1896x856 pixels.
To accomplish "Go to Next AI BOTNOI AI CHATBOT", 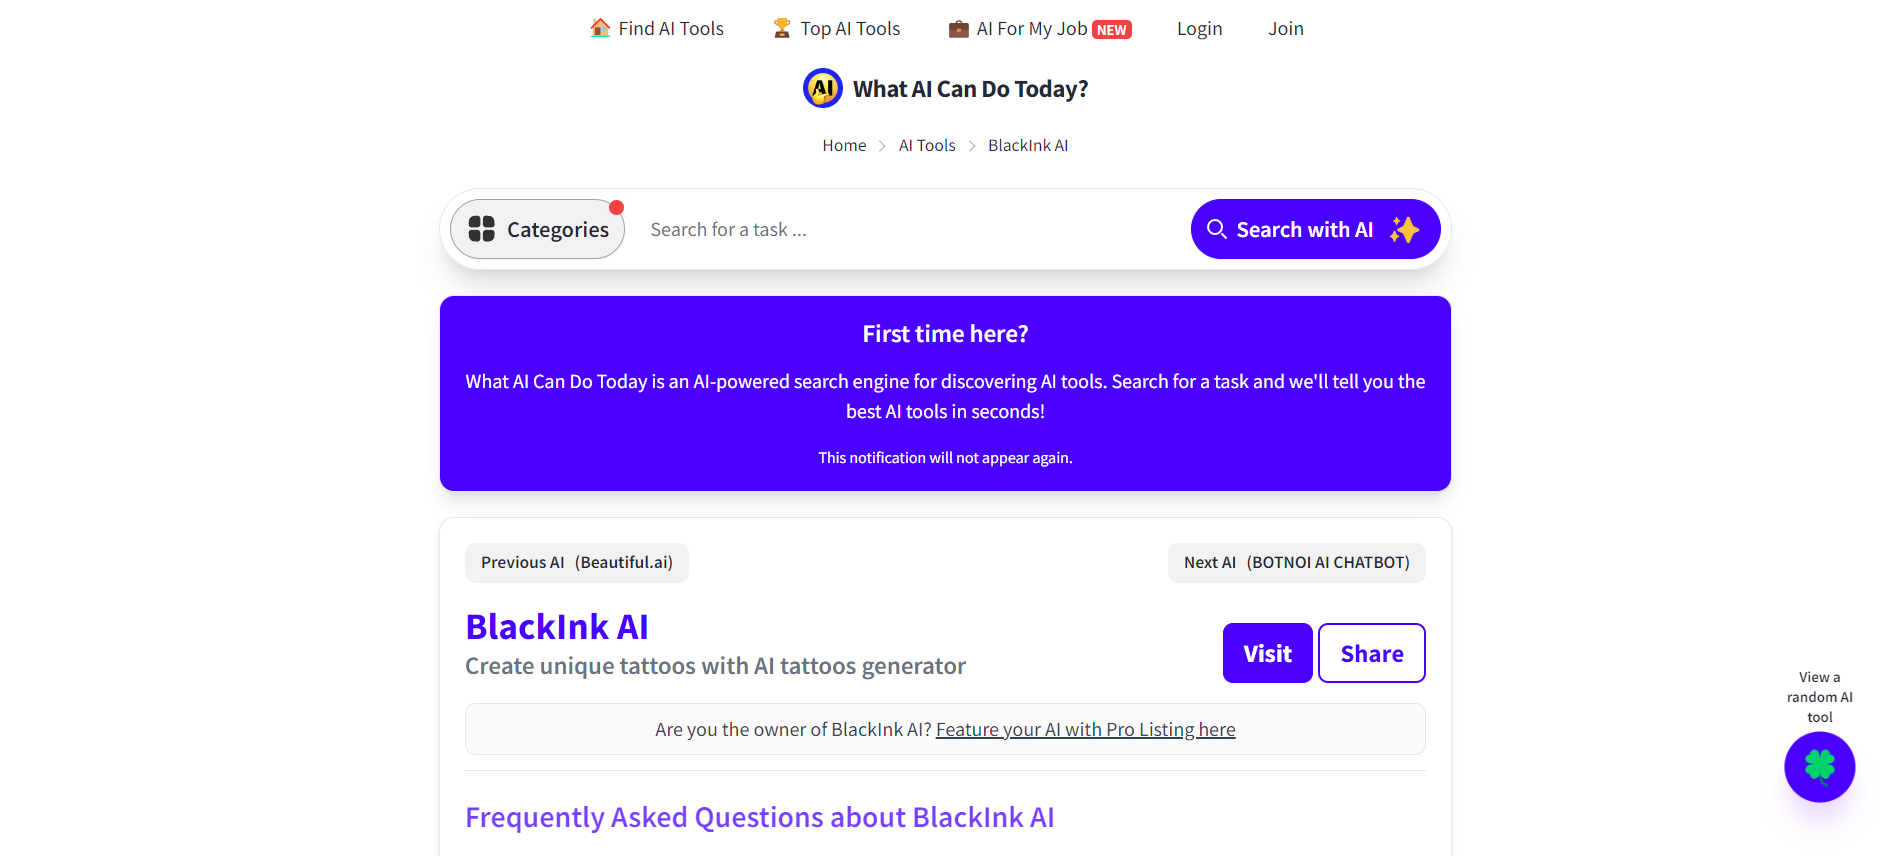I will tap(1297, 562).
